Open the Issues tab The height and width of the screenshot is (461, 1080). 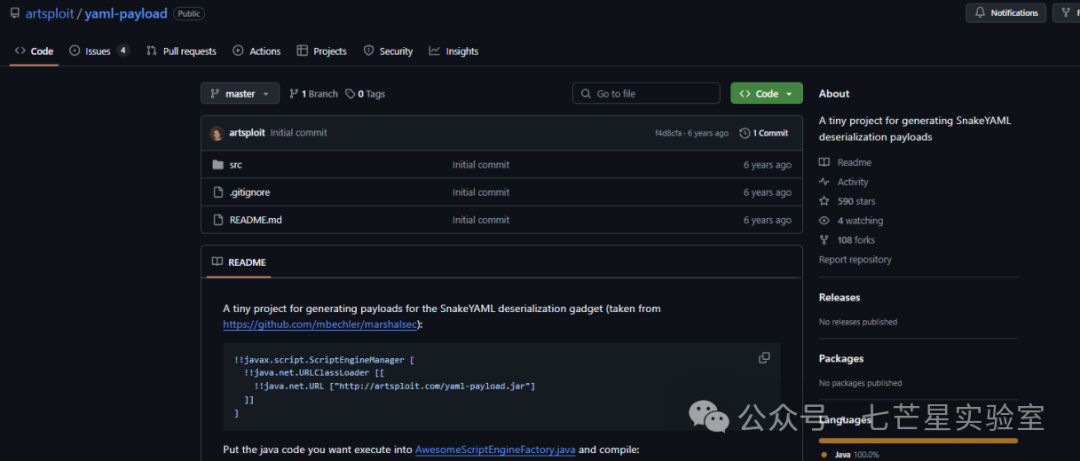[x=99, y=51]
